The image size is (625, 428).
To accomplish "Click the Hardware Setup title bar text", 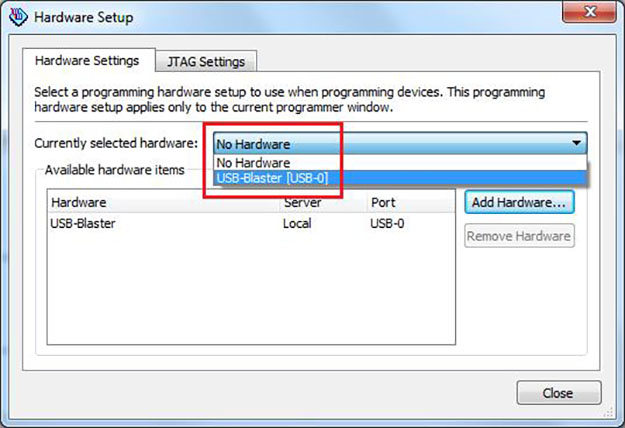I will 83,18.
